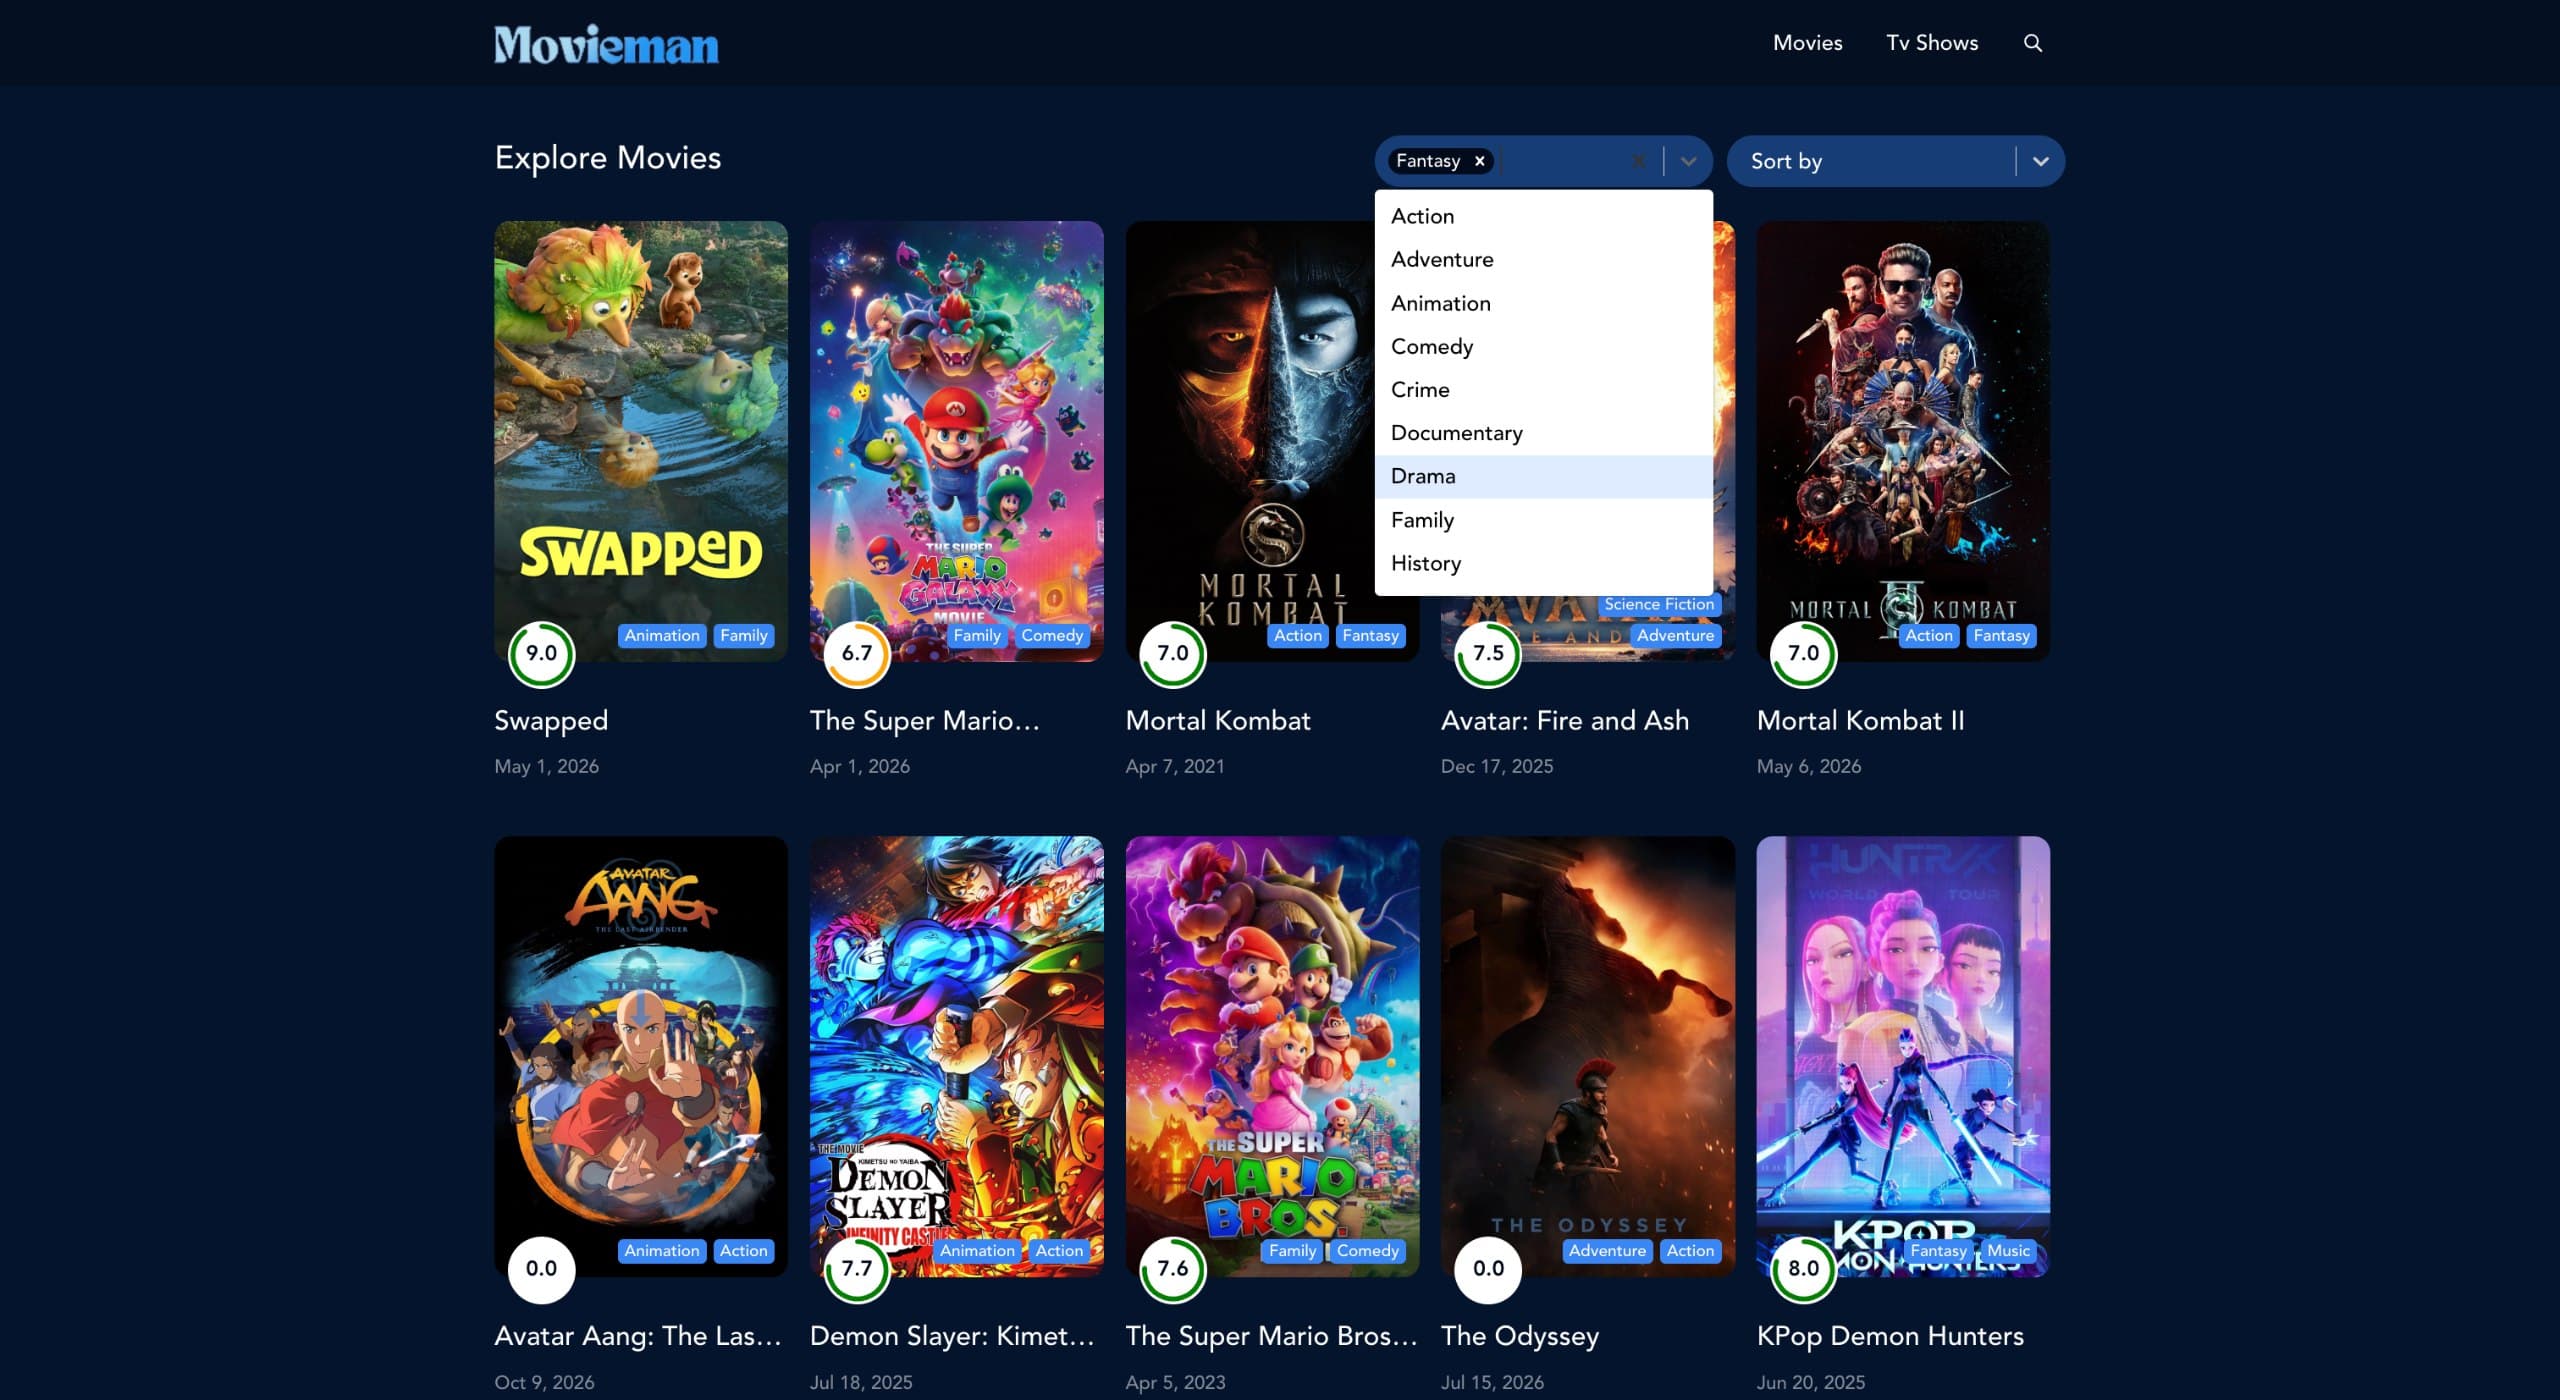Select the highlighted Drama option
Screen dimensions: 2560x1400
click(x=1543, y=476)
